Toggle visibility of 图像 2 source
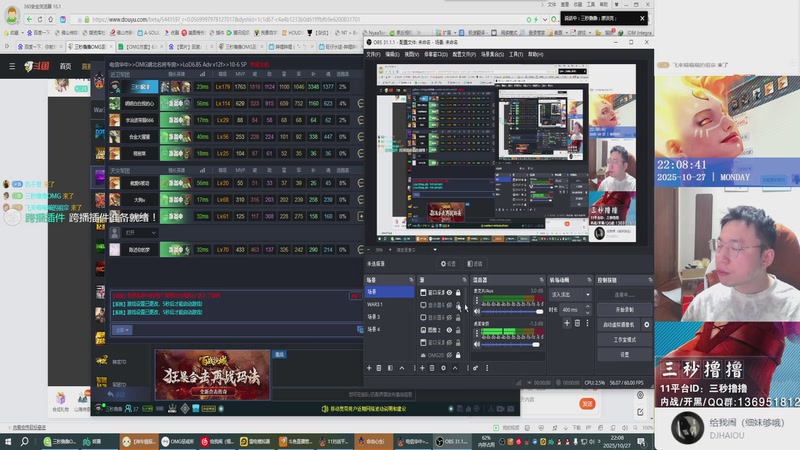The height and width of the screenshot is (450, 800). 449,330
